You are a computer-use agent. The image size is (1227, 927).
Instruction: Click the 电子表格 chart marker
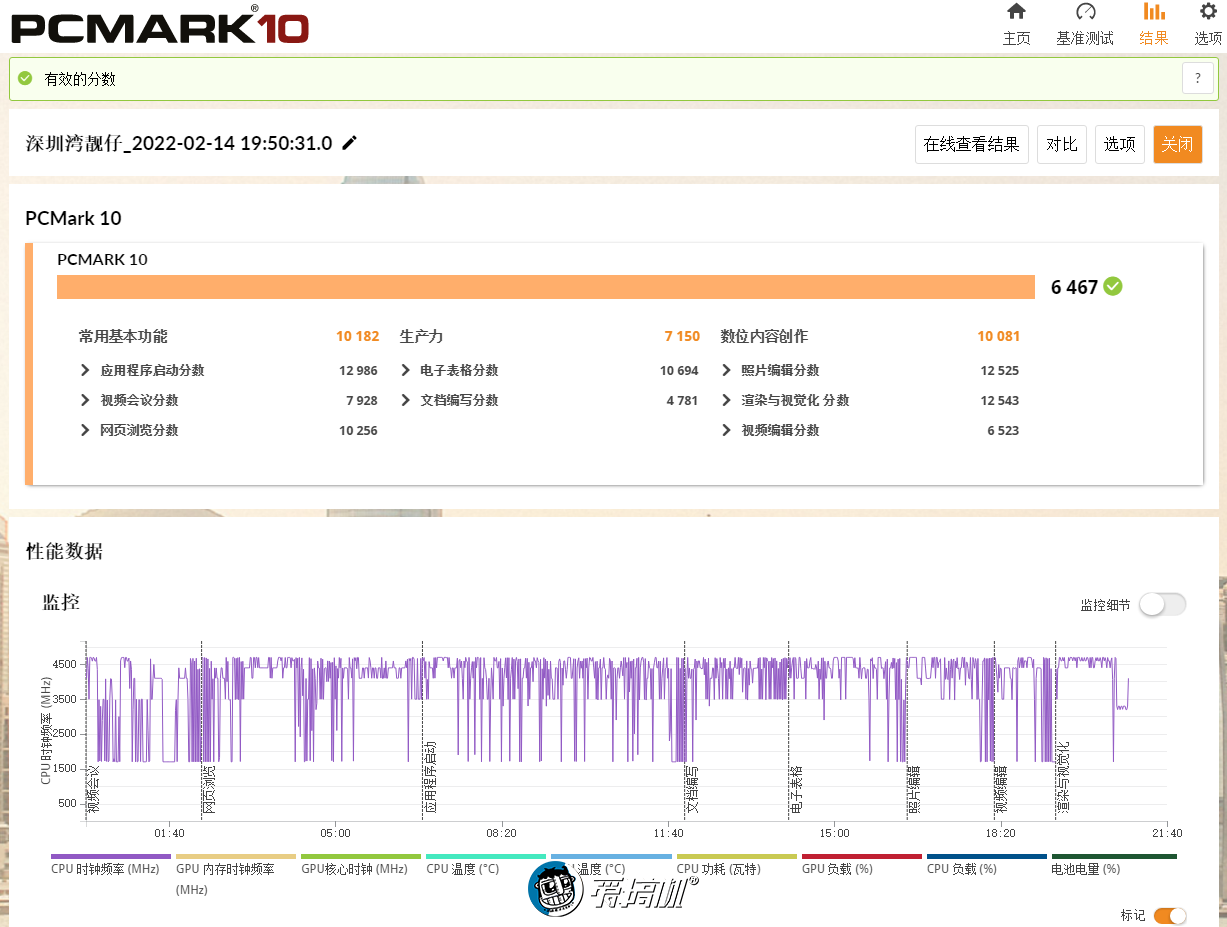[797, 791]
